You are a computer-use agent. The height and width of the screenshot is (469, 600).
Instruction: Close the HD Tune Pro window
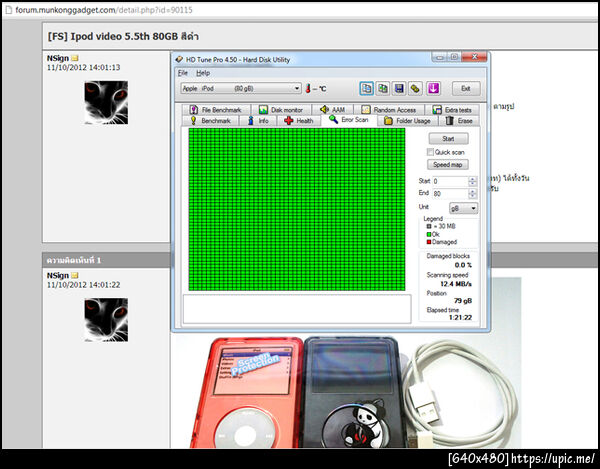tap(474, 57)
